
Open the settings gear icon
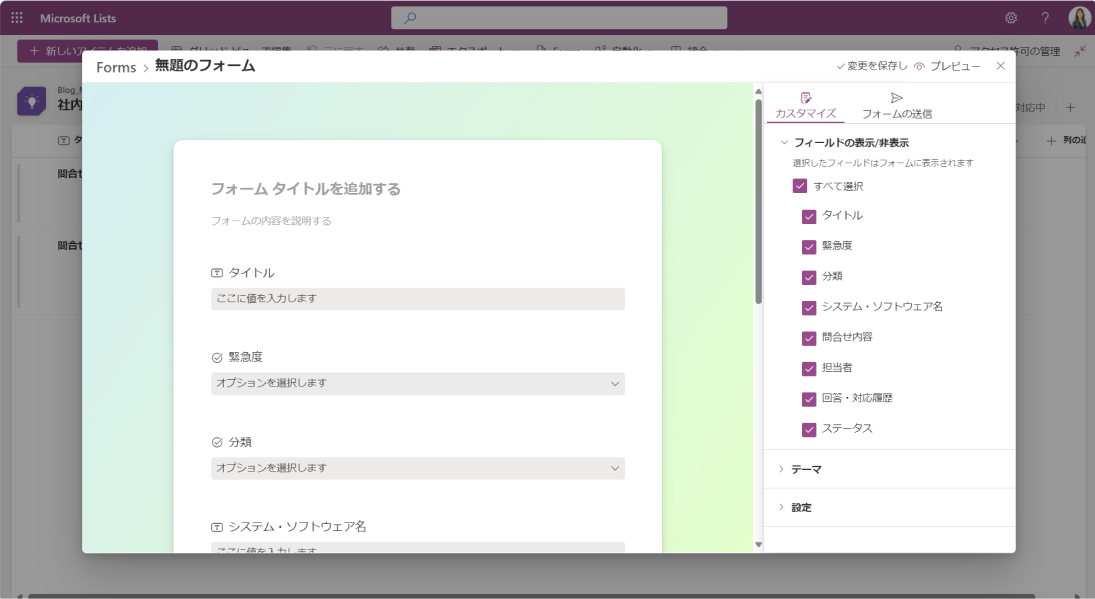[1011, 18]
